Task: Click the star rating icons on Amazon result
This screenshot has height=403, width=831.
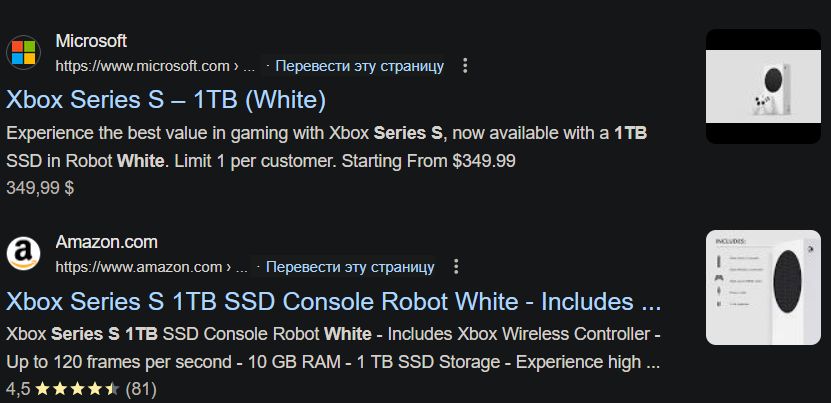Action: coord(79,388)
